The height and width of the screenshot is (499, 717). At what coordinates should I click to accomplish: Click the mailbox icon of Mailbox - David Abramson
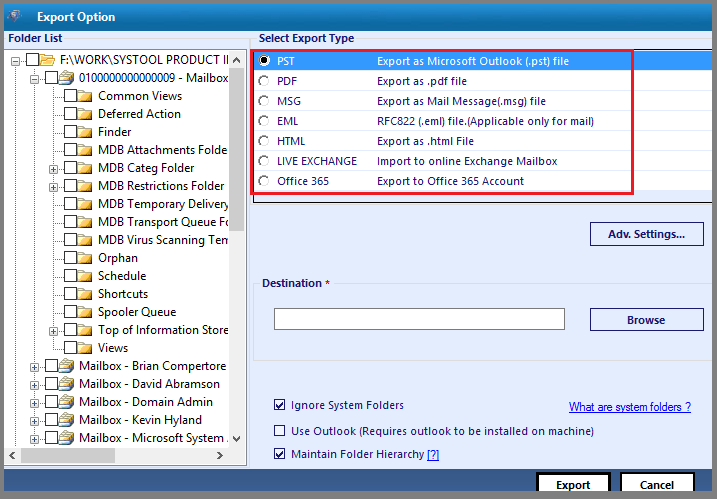tap(67, 383)
